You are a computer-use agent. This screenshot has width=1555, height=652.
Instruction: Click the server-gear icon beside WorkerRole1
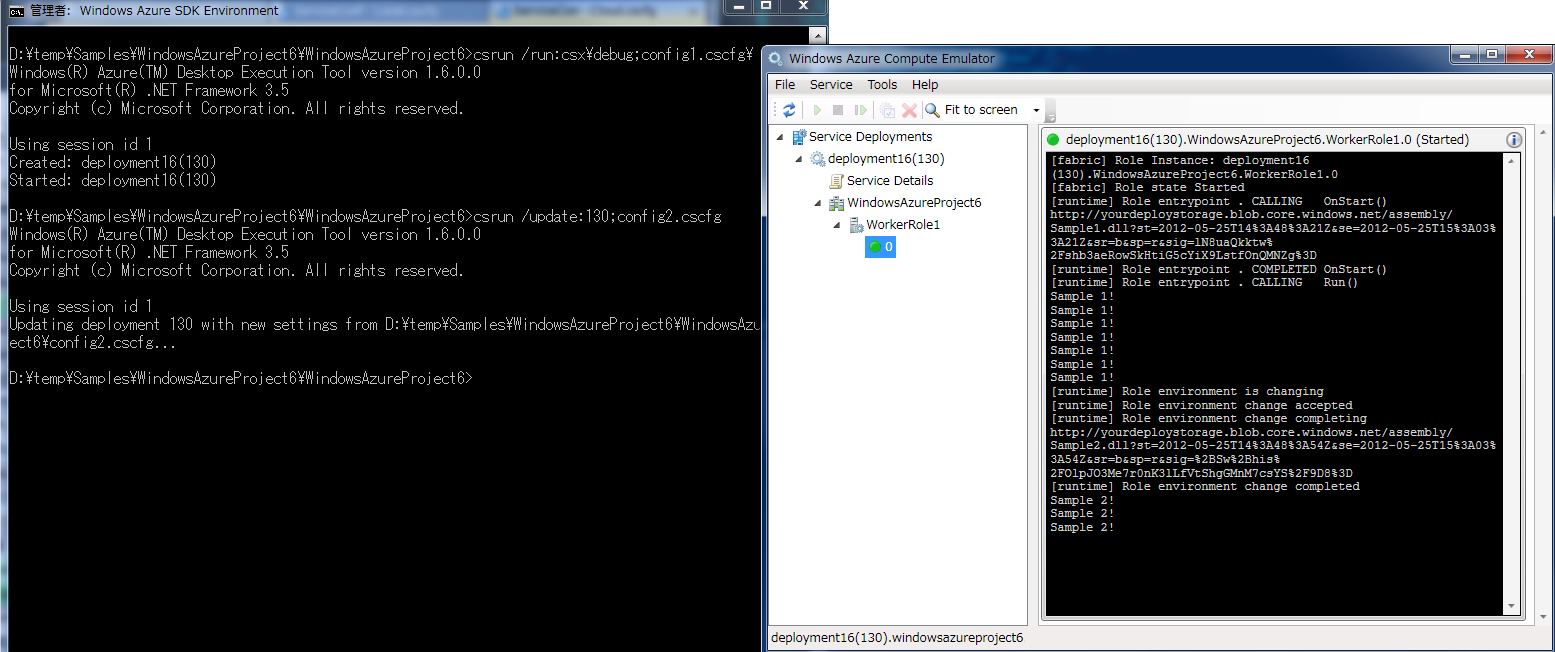click(856, 225)
